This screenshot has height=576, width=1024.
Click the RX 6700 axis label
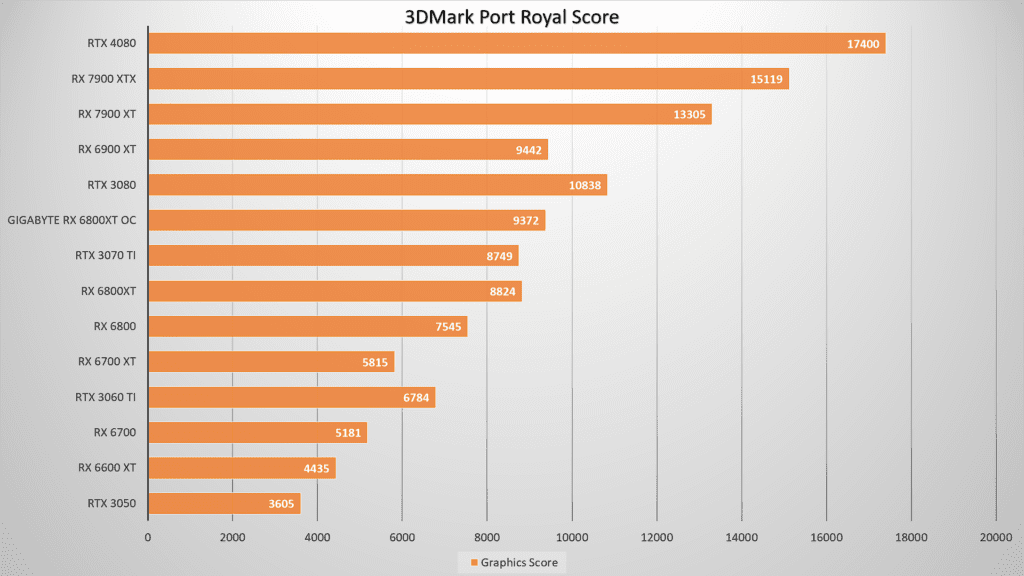(x=115, y=432)
